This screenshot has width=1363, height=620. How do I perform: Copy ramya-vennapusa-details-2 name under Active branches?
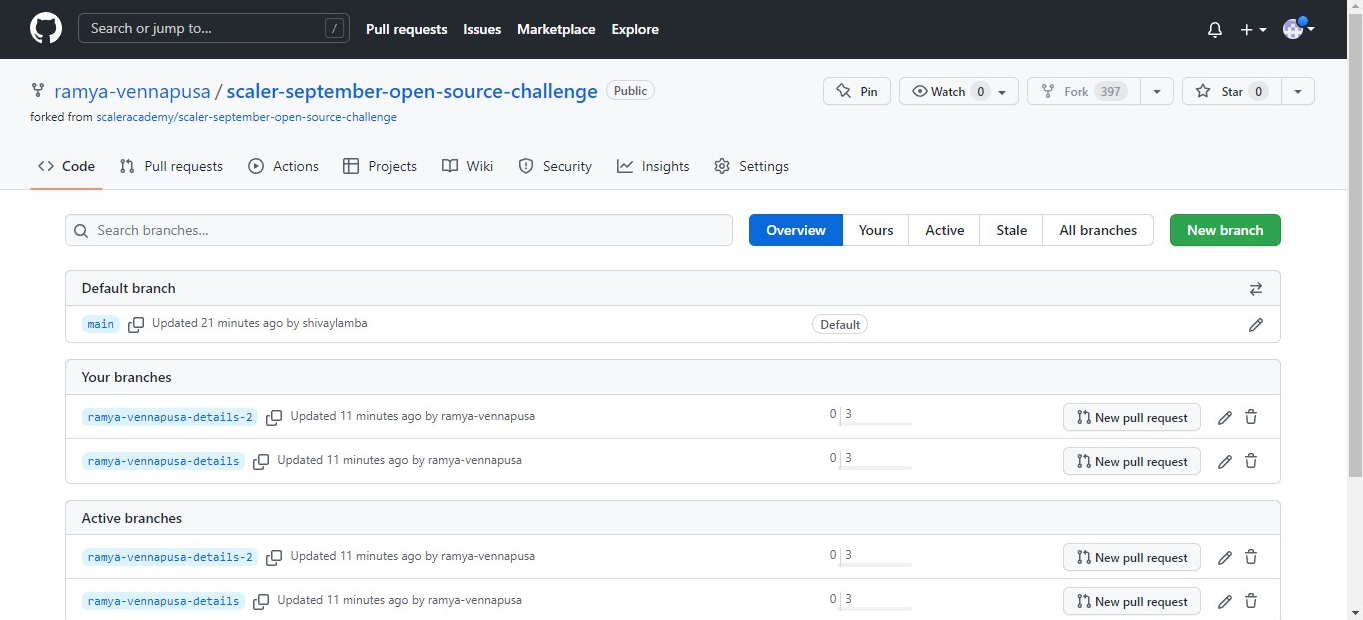[x=274, y=557]
